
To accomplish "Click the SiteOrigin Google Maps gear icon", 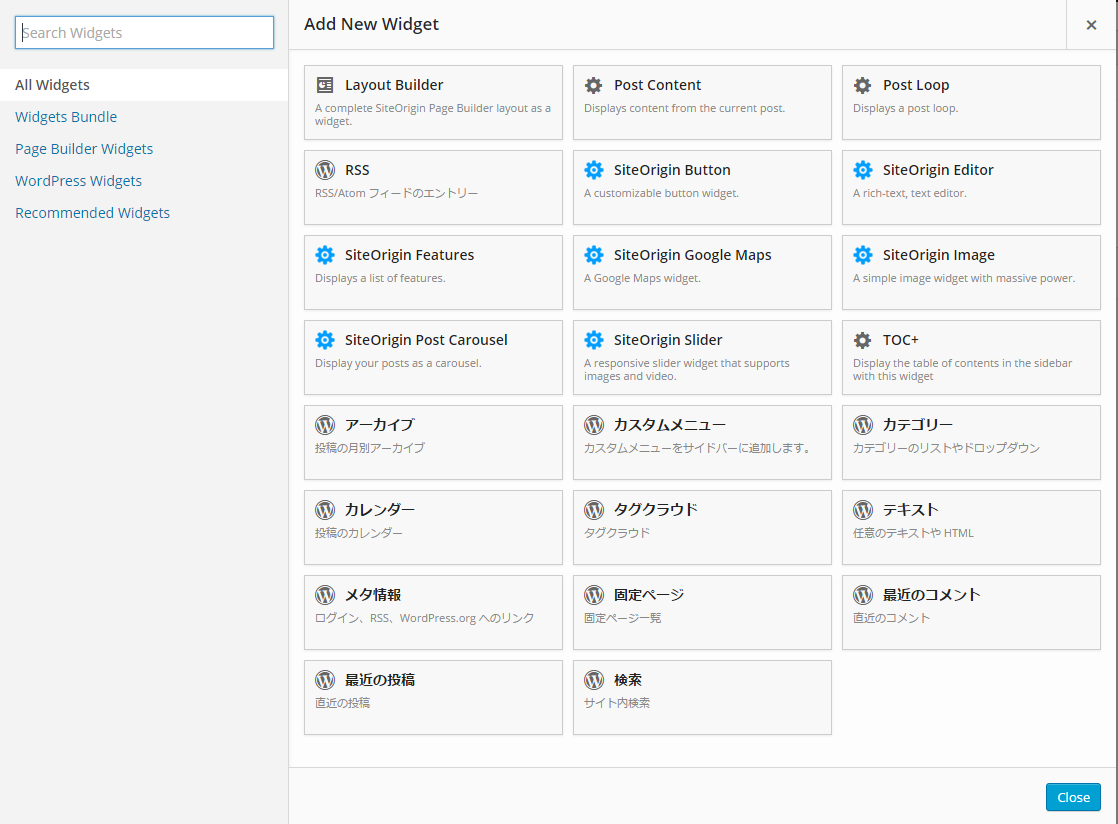I will (x=594, y=255).
